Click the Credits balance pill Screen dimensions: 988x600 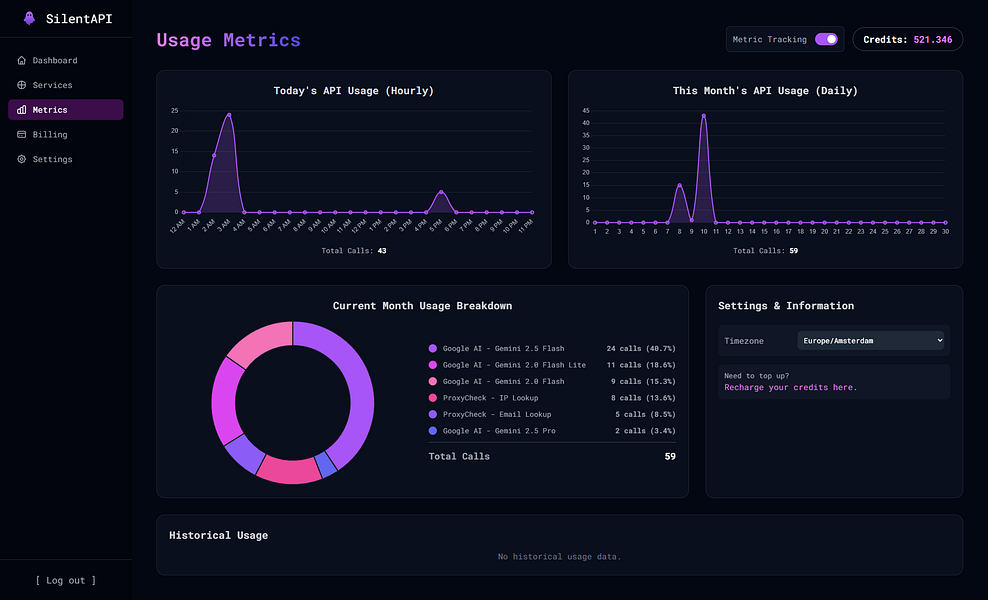tap(907, 39)
